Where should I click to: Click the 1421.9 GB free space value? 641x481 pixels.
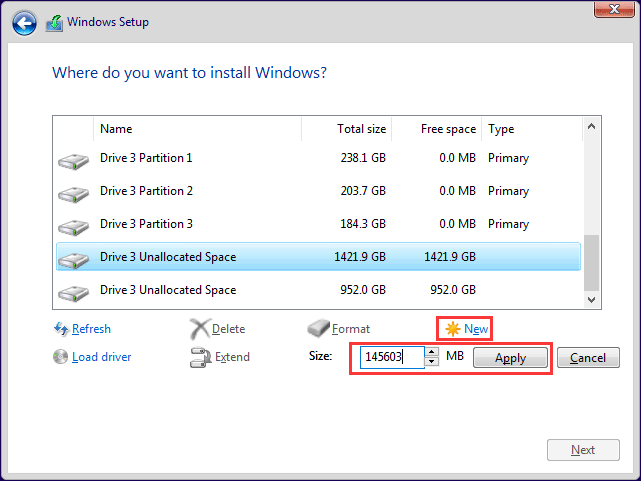(x=450, y=257)
